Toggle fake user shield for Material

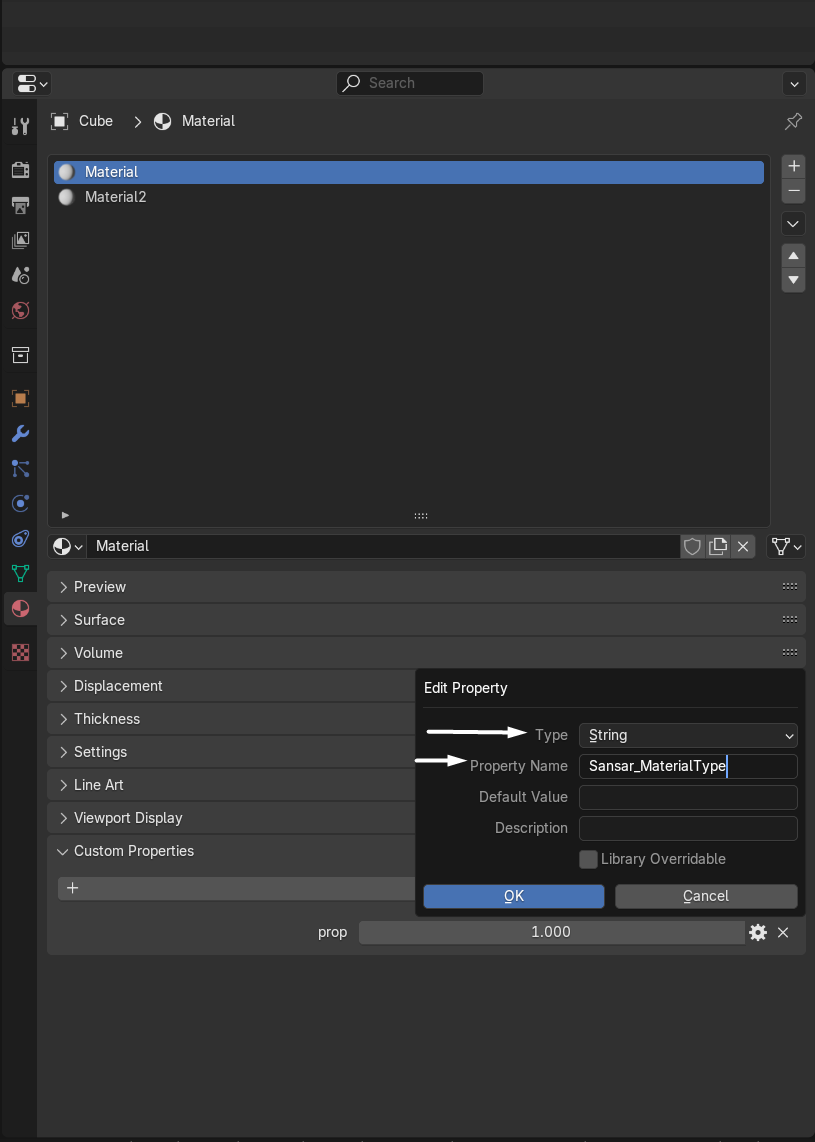692,546
